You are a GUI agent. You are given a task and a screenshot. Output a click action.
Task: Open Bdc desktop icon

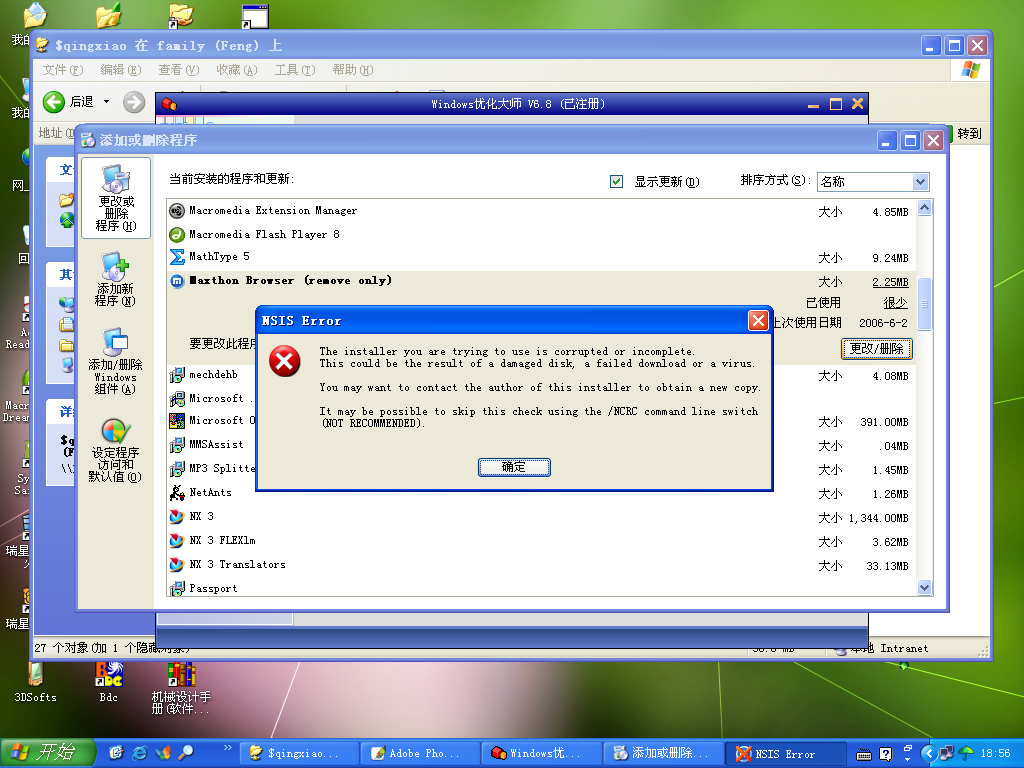coord(109,682)
